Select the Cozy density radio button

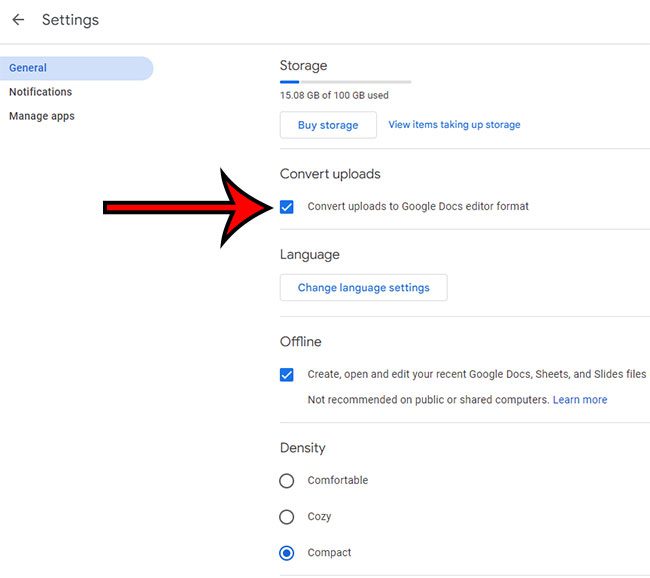click(287, 517)
